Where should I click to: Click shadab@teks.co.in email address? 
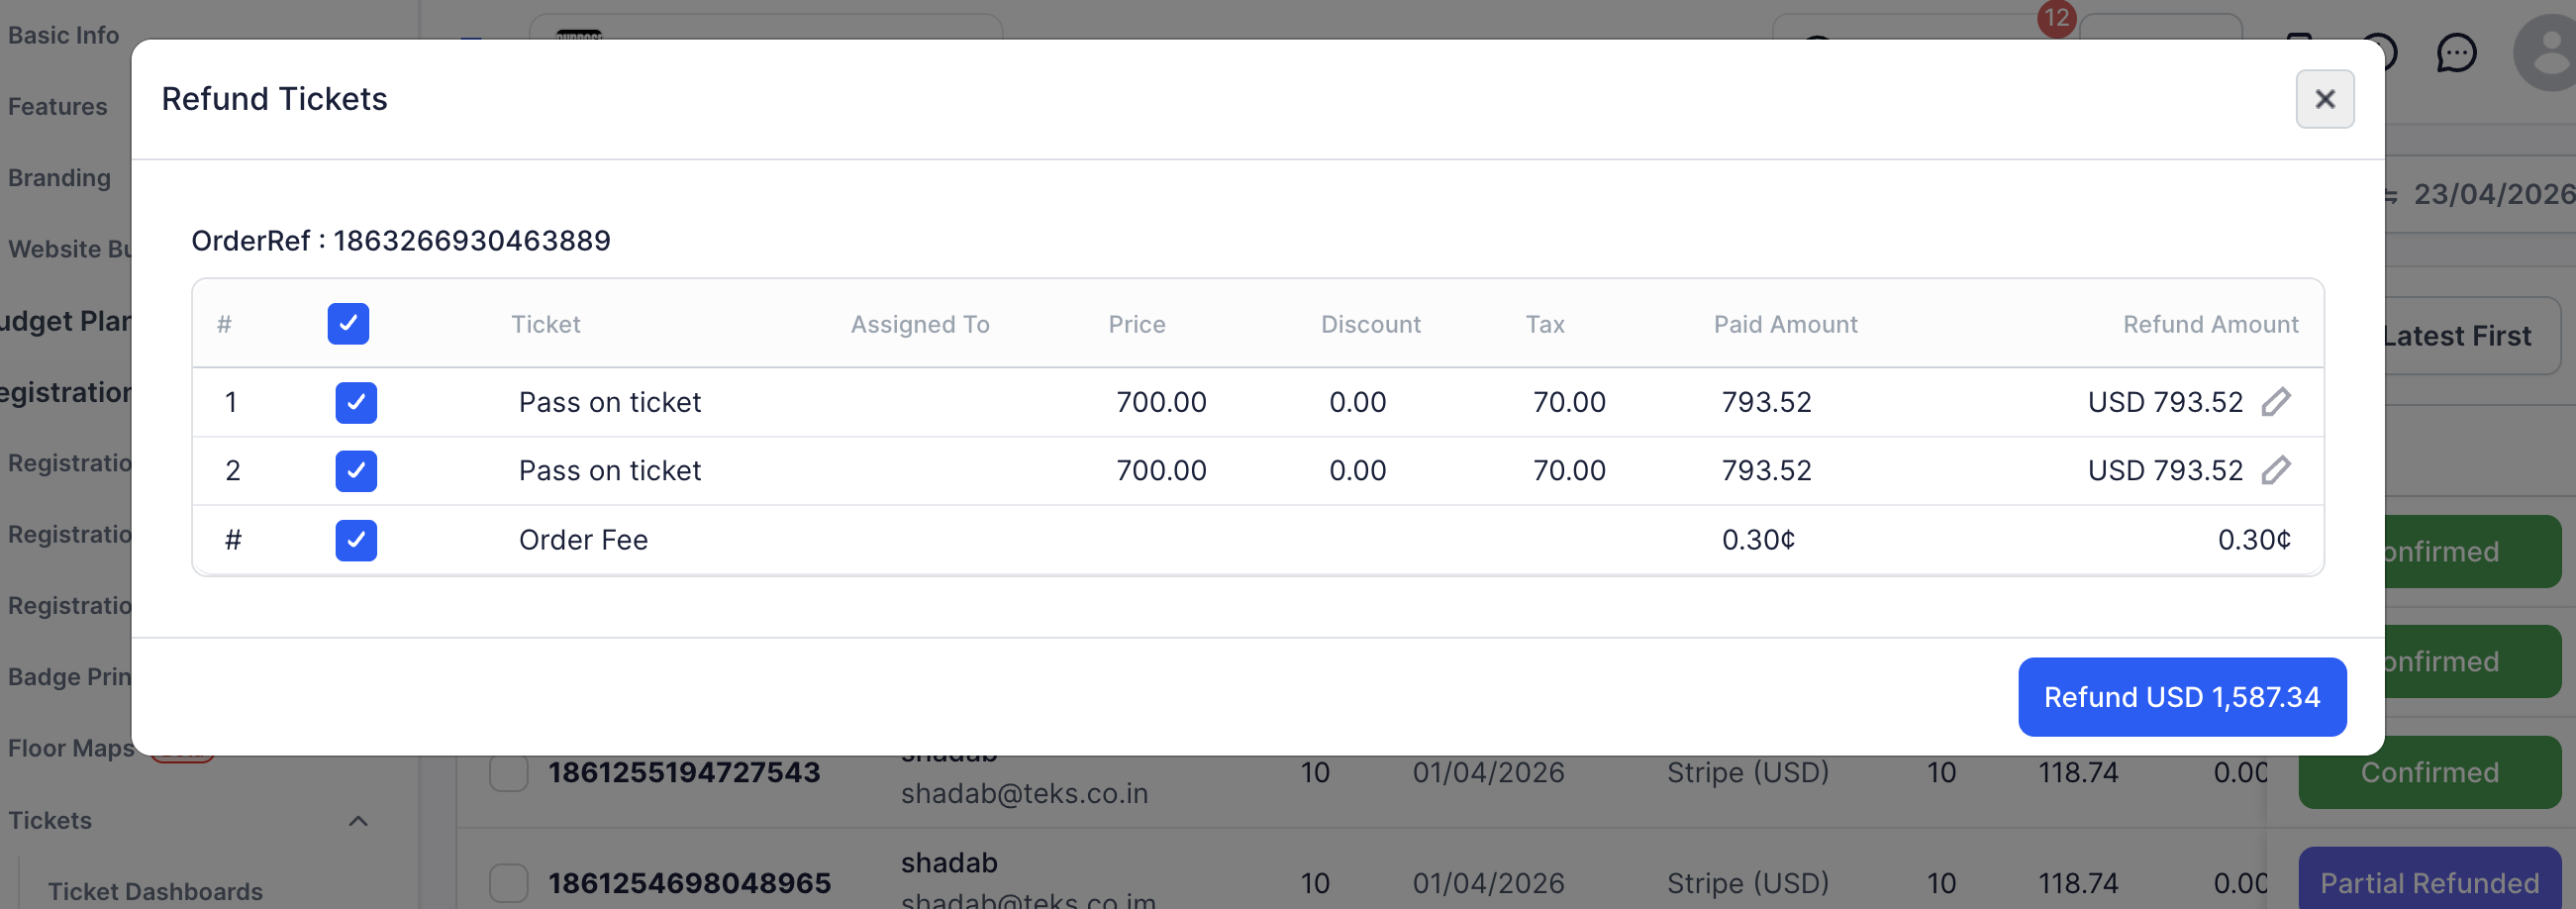[1024, 793]
